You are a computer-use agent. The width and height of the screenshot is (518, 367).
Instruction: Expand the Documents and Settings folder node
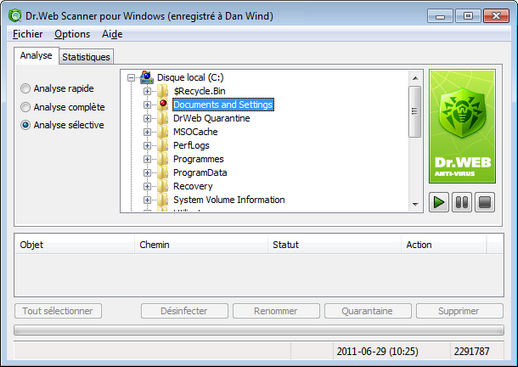pyautogui.click(x=147, y=105)
